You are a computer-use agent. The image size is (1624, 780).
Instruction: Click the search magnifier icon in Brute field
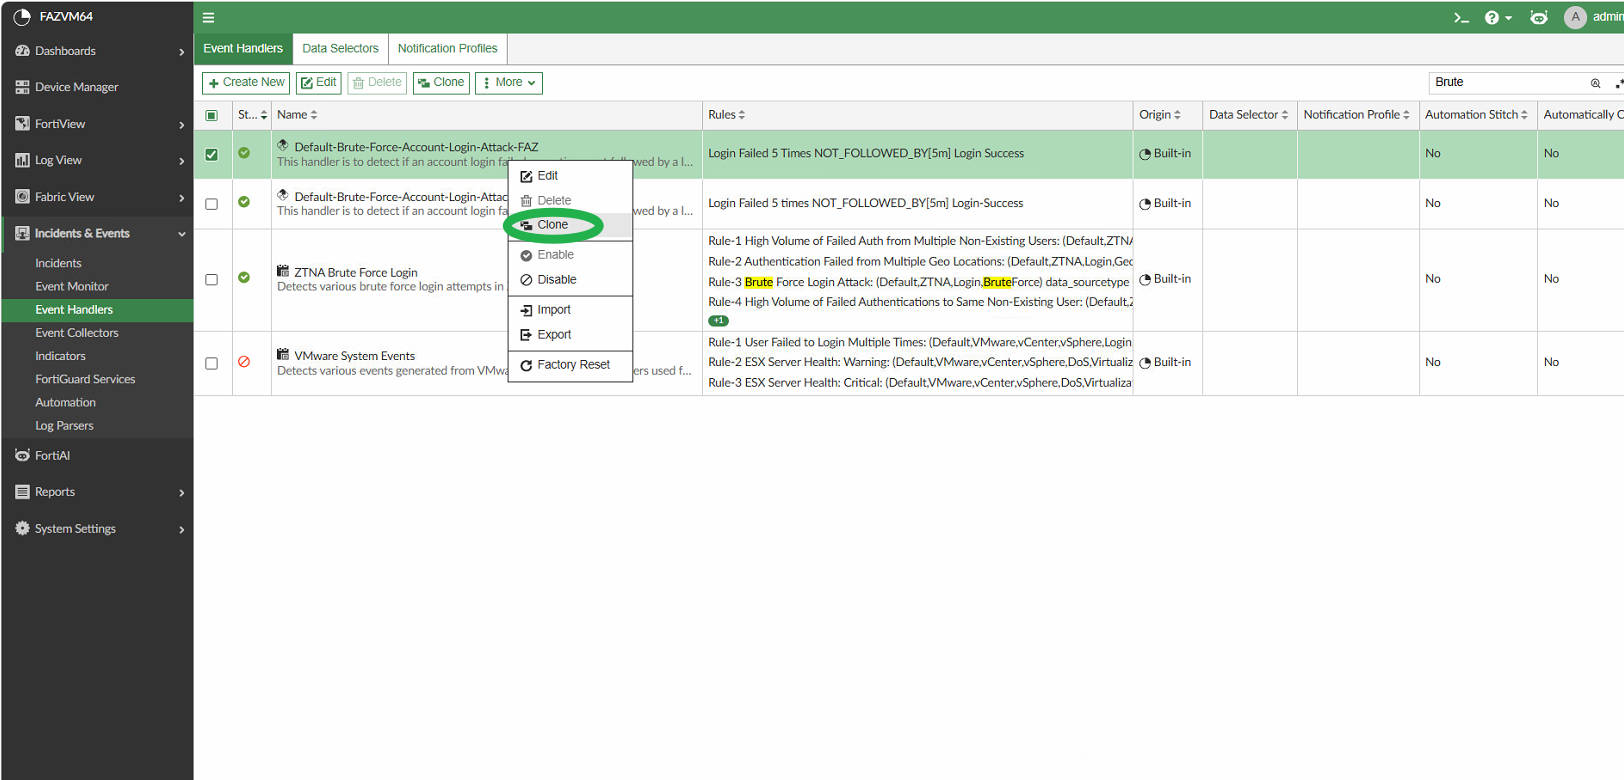(1595, 83)
